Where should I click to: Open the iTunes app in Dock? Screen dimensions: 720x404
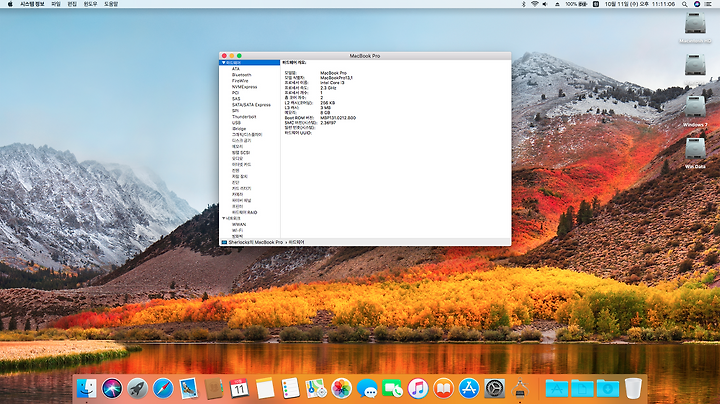(x=417, y=388)
